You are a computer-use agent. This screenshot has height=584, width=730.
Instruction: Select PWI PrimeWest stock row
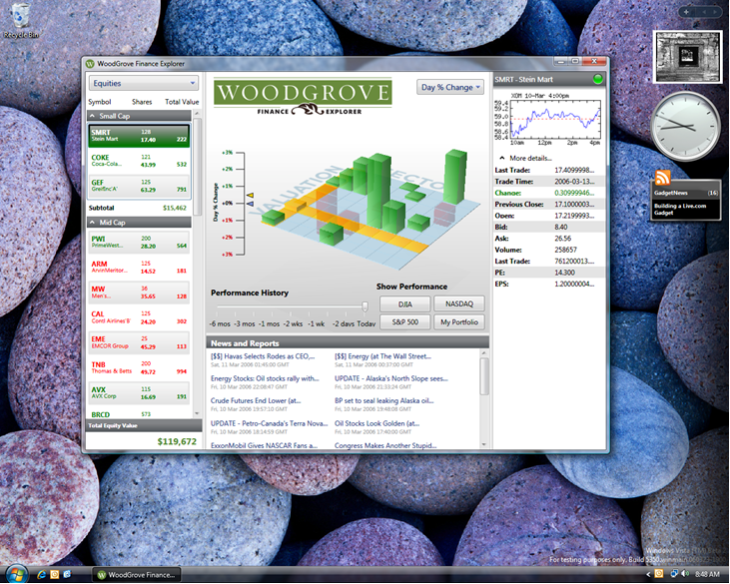[139, 242]
